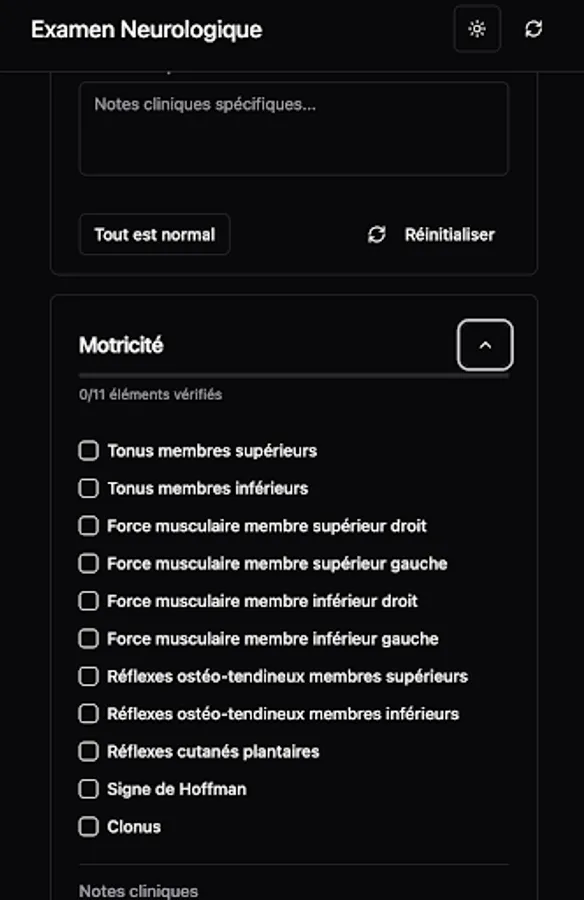Toggle light mode with the sun icon
The width and height of the screenshot is (584, 900).
[477, 28]
